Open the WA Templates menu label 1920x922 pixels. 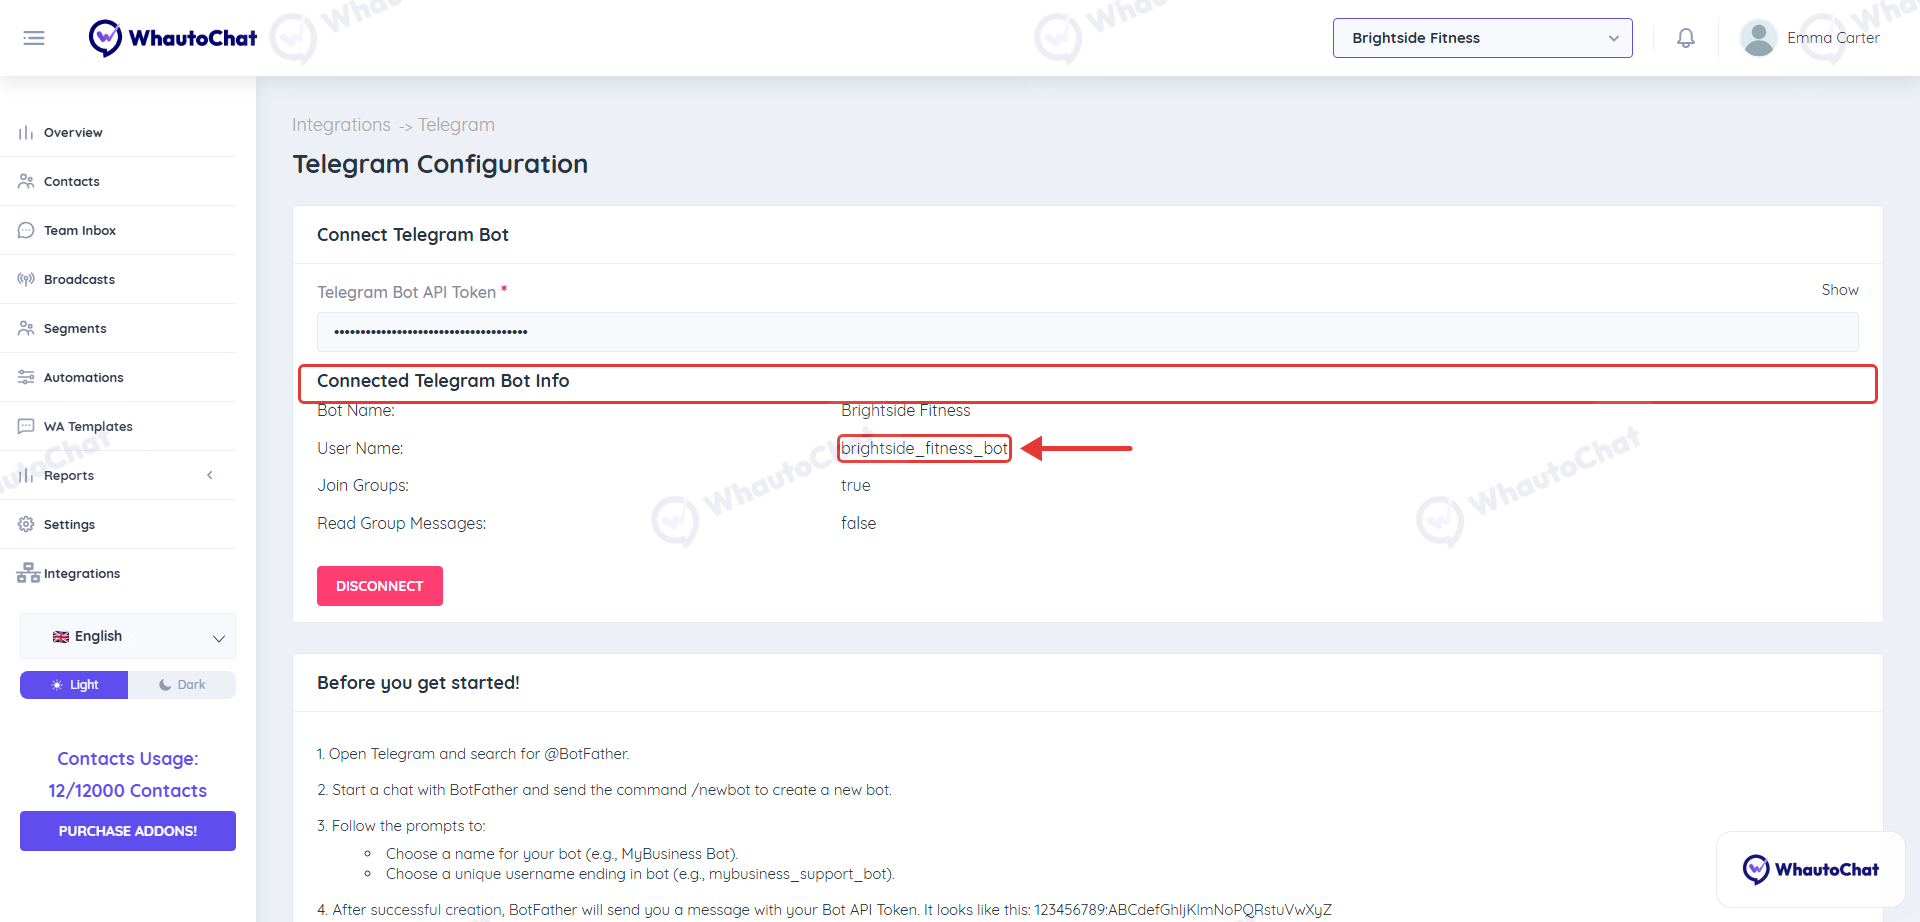(88, 427)
